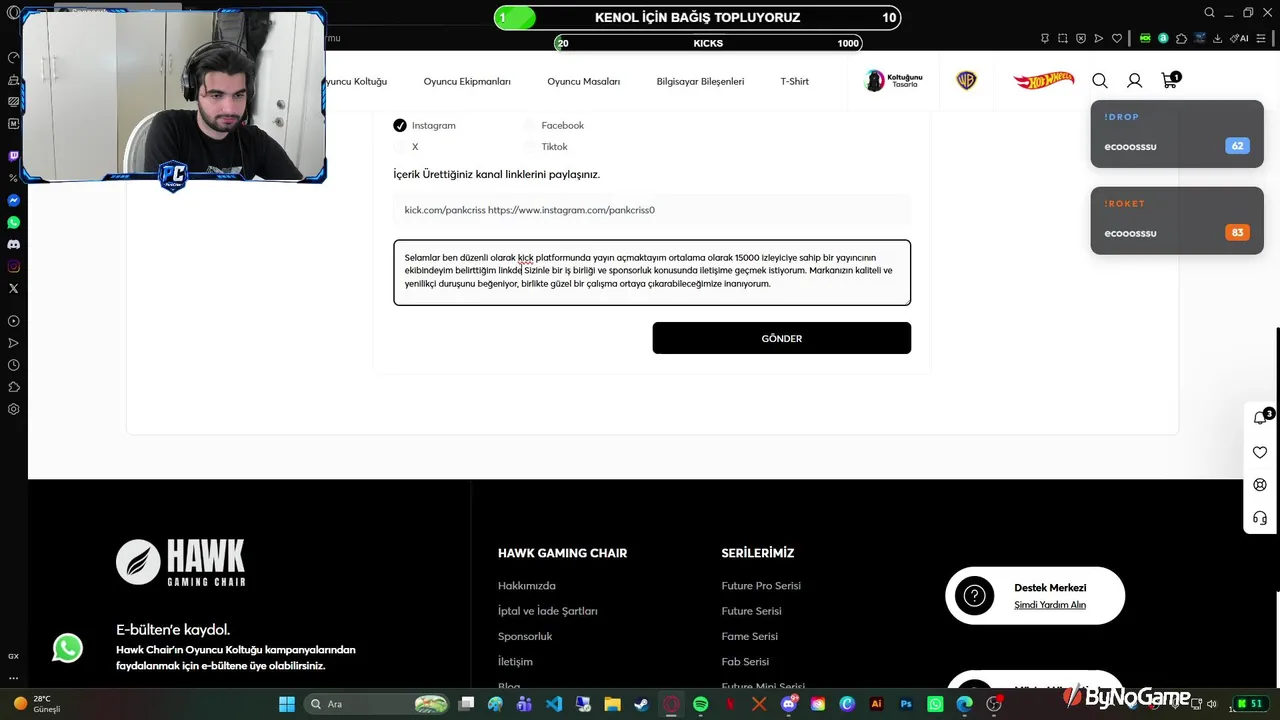
Task: Open the Sponsorluk footer link
Action: pos(525,636)
